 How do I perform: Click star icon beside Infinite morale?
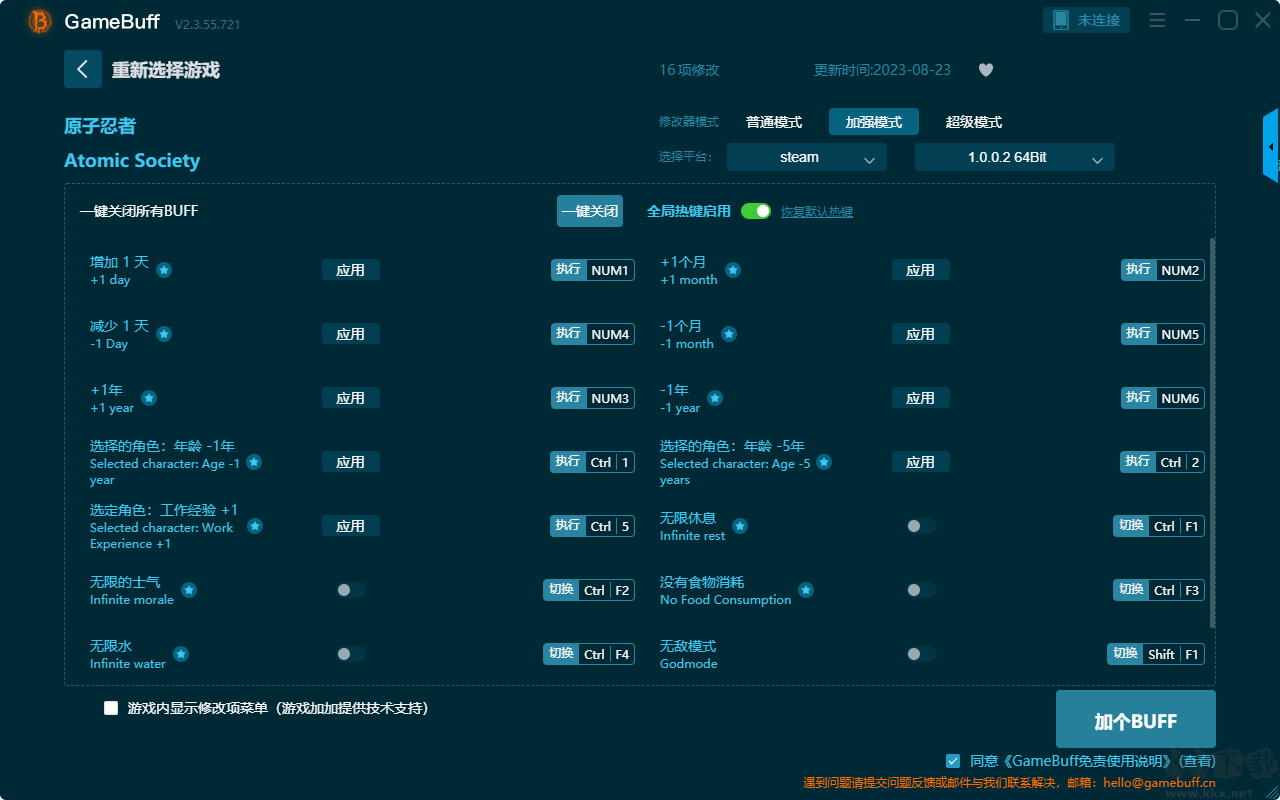189,590
